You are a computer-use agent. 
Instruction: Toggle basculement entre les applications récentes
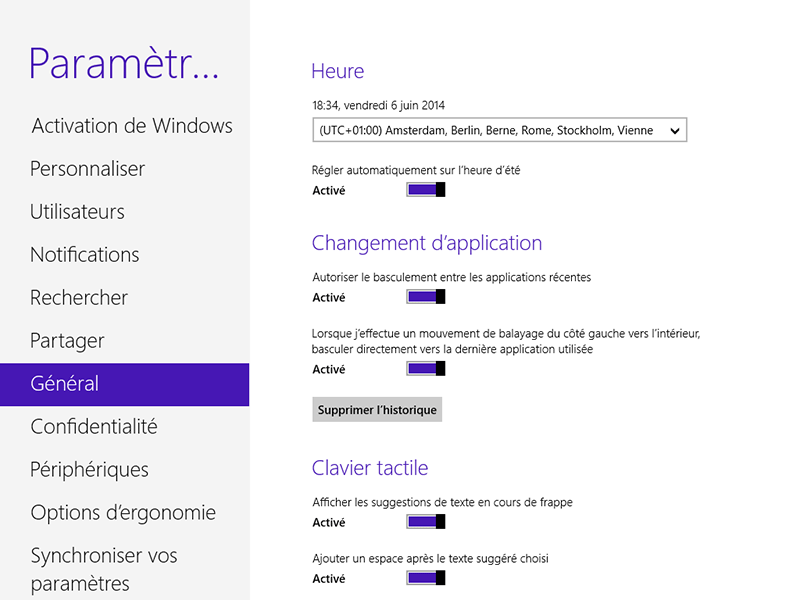coord(425,297)
